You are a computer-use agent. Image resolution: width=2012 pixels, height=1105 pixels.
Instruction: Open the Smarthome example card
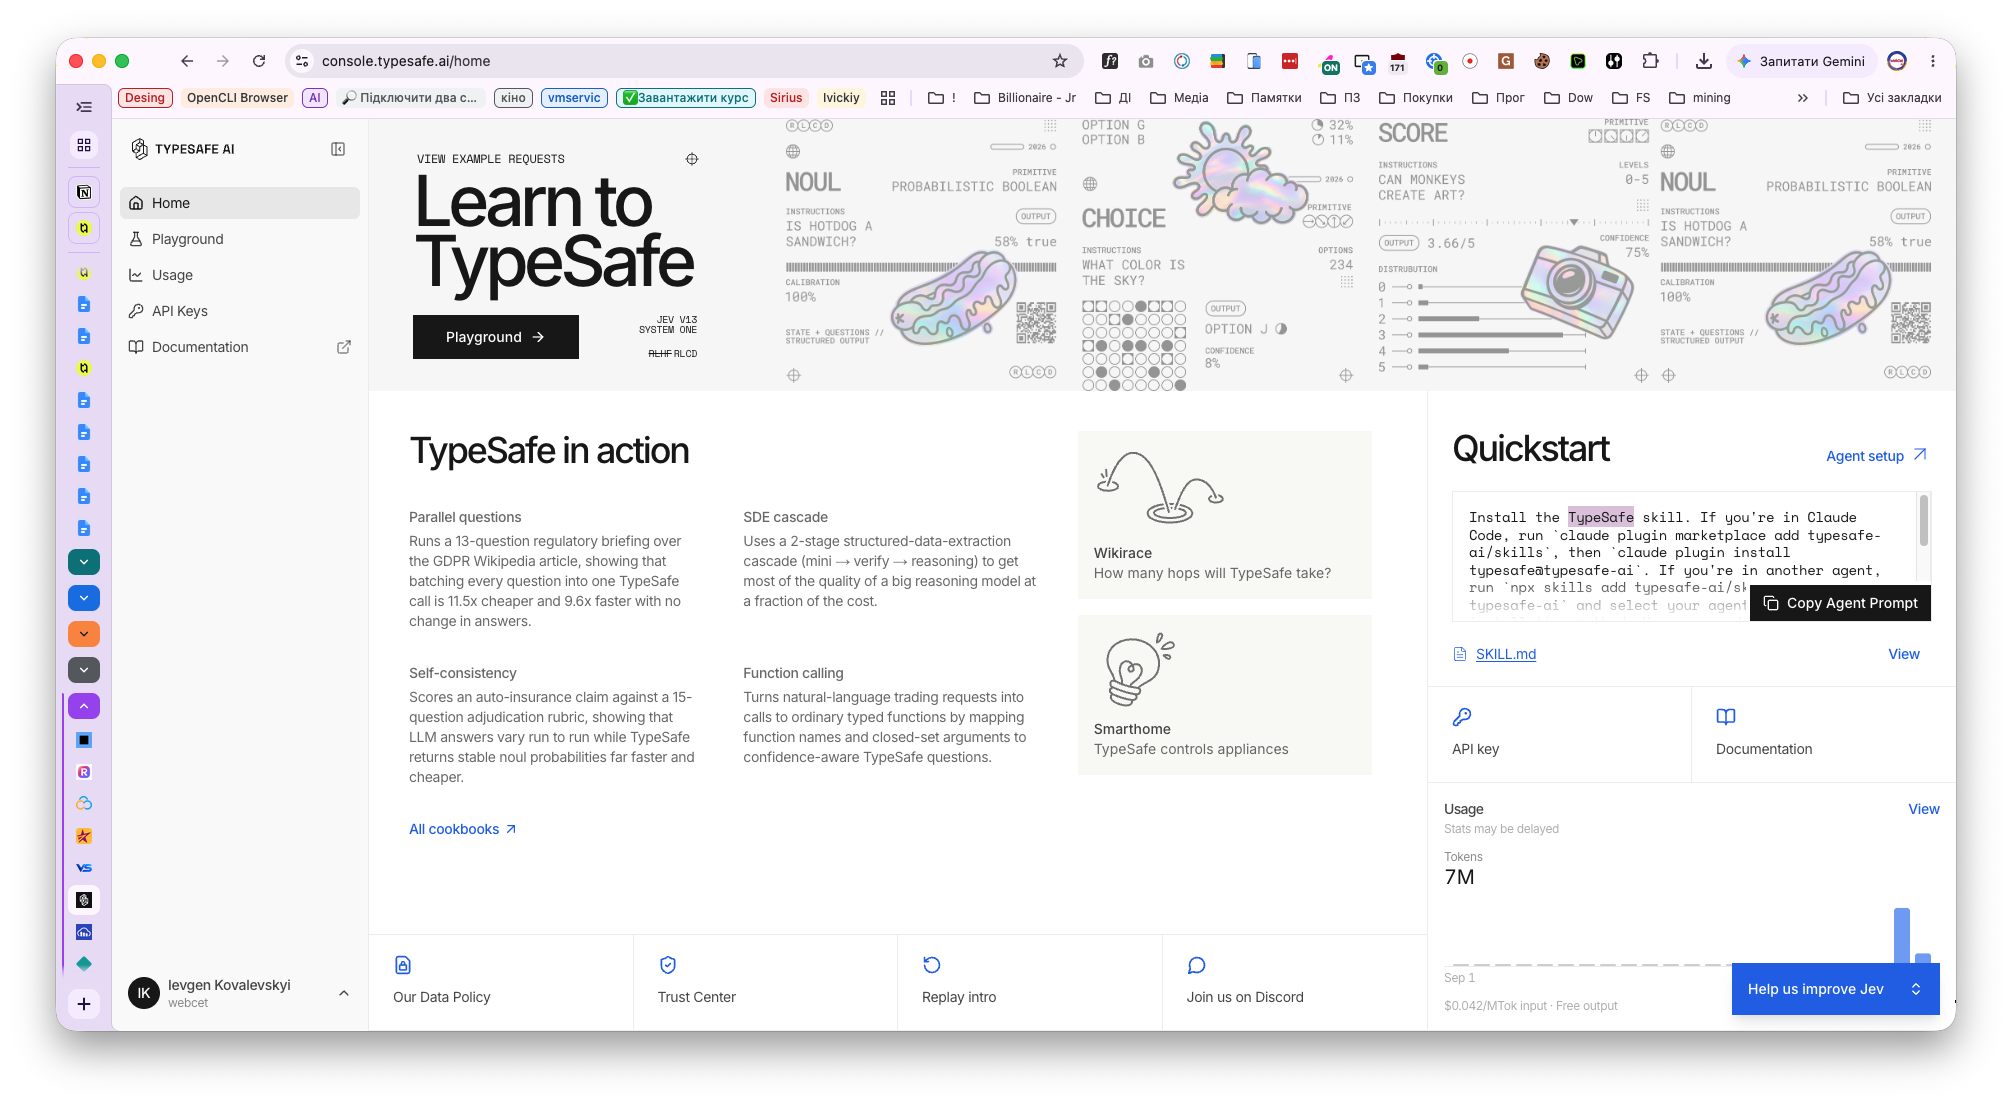click(x=1224, y=695)
